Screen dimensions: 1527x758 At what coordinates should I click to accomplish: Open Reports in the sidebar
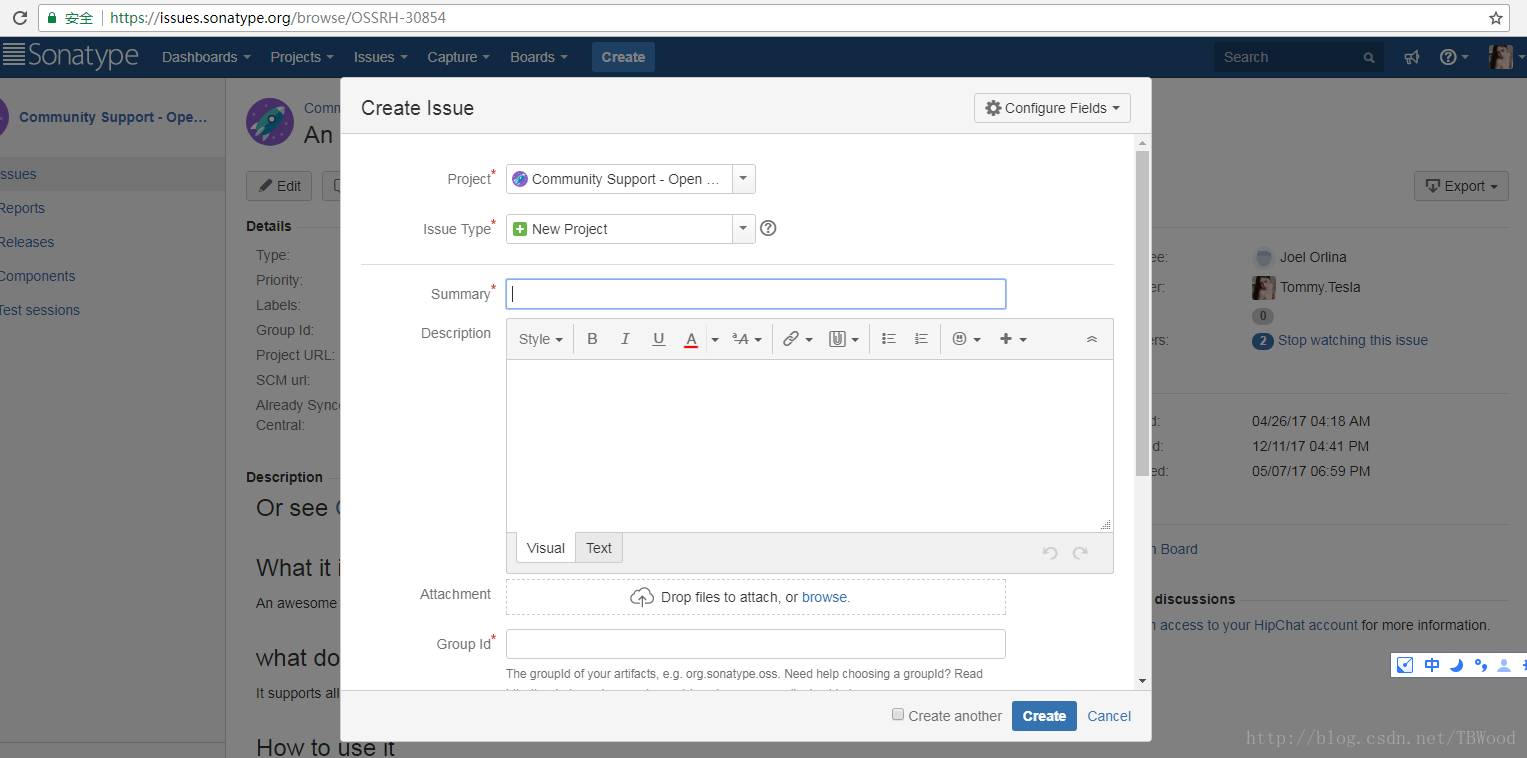[x=22, y=208]
